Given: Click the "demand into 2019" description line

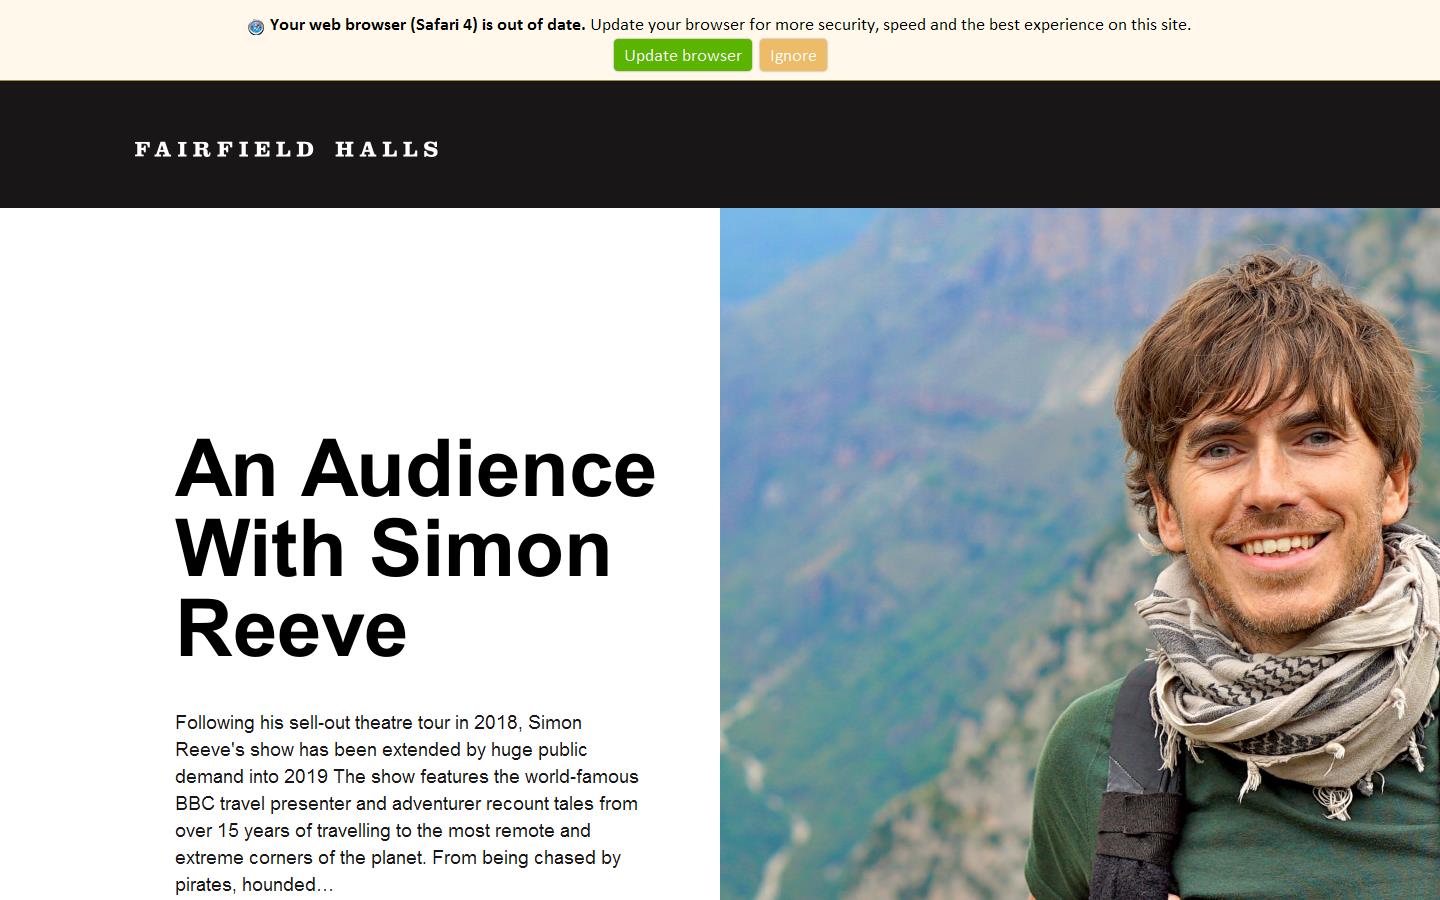Looking at the screenshot, I should (406, 776).
